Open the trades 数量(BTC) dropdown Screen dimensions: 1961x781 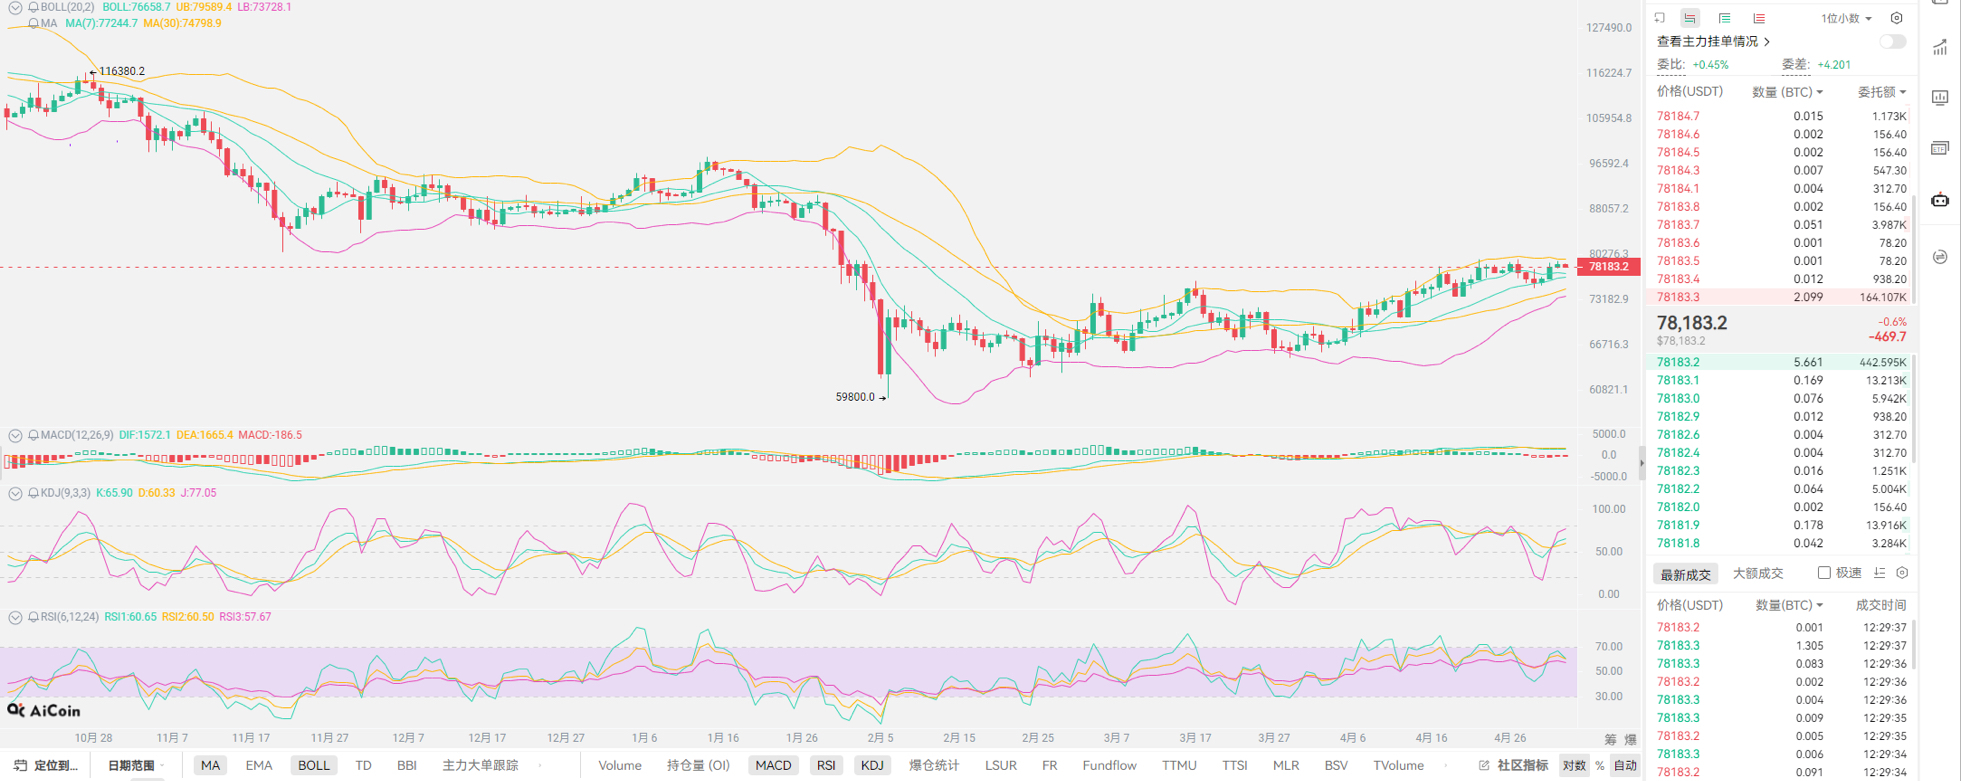1789,605
